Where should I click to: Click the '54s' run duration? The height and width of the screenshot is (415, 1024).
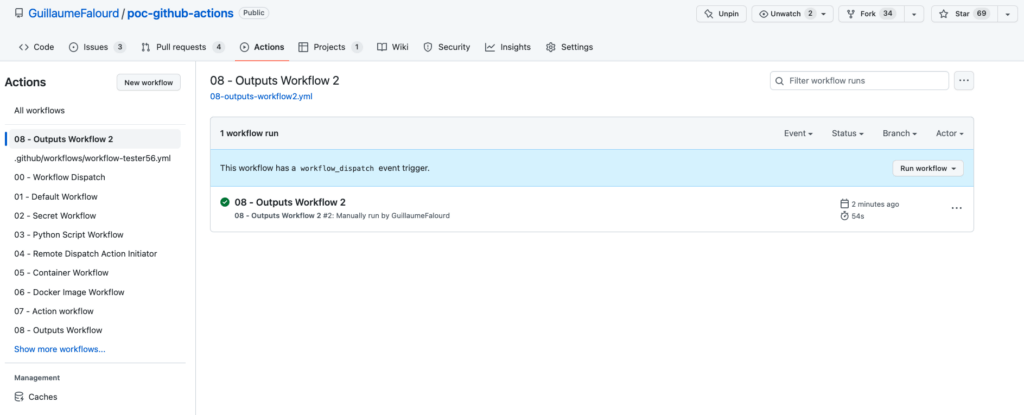pyautogui.click(x=858, y=216)
